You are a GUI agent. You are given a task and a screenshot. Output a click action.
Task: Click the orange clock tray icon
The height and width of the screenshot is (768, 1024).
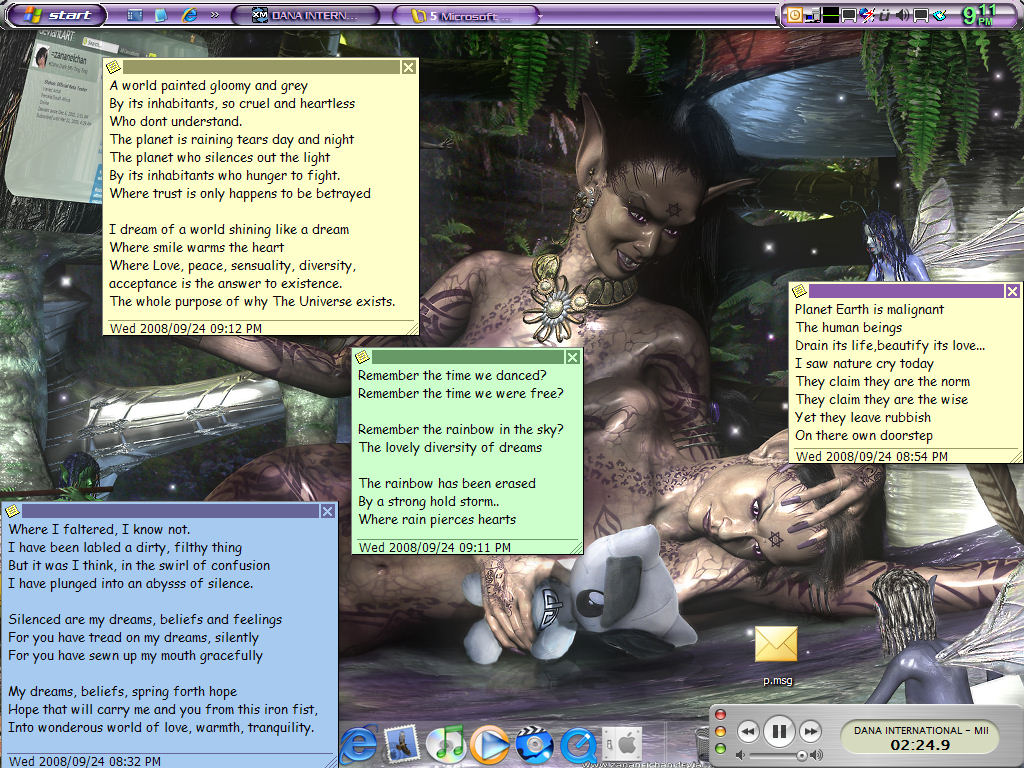(x=795, y=15)
